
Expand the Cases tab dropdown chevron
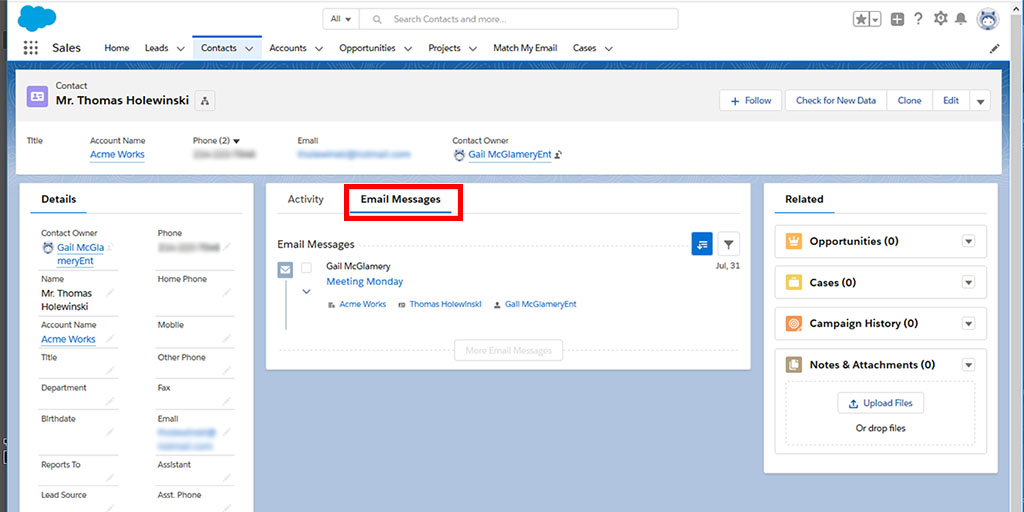pos(609,48)
